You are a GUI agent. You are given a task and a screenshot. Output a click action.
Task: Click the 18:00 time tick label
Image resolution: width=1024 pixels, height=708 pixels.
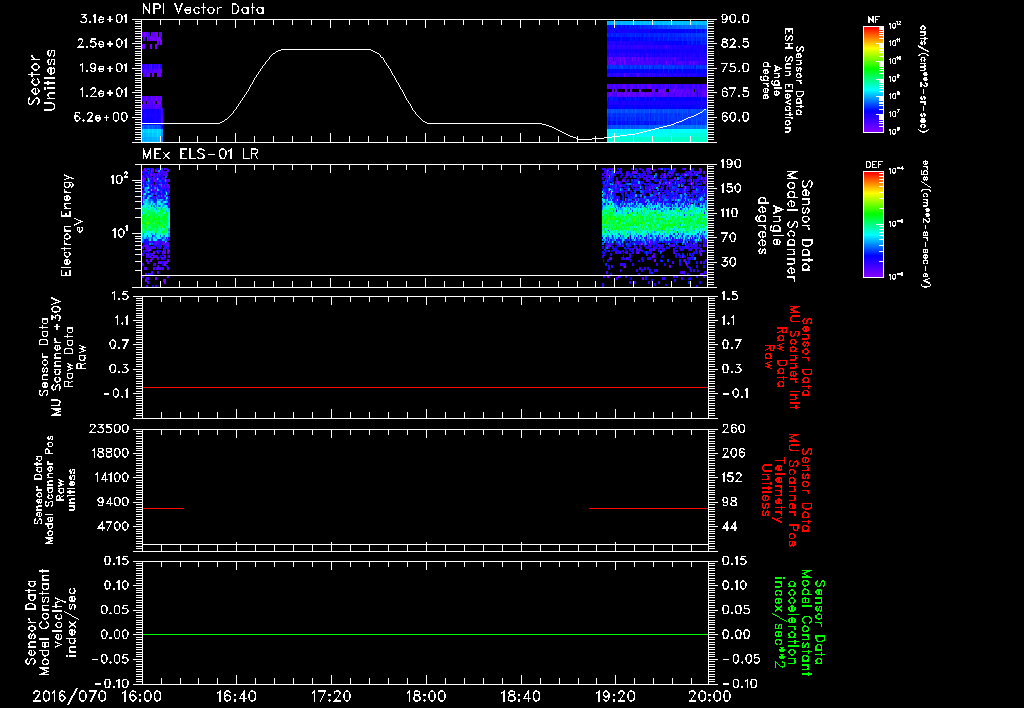[426, 696]
